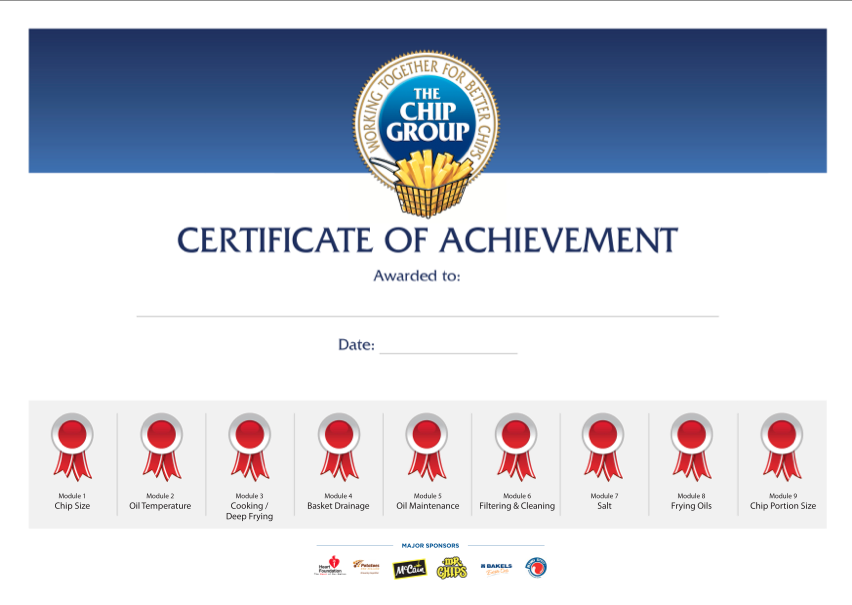Choose the Module 8 Frying Oils ribbon
This screenshot has height=605, width=852.
click(x=692, y=447)
